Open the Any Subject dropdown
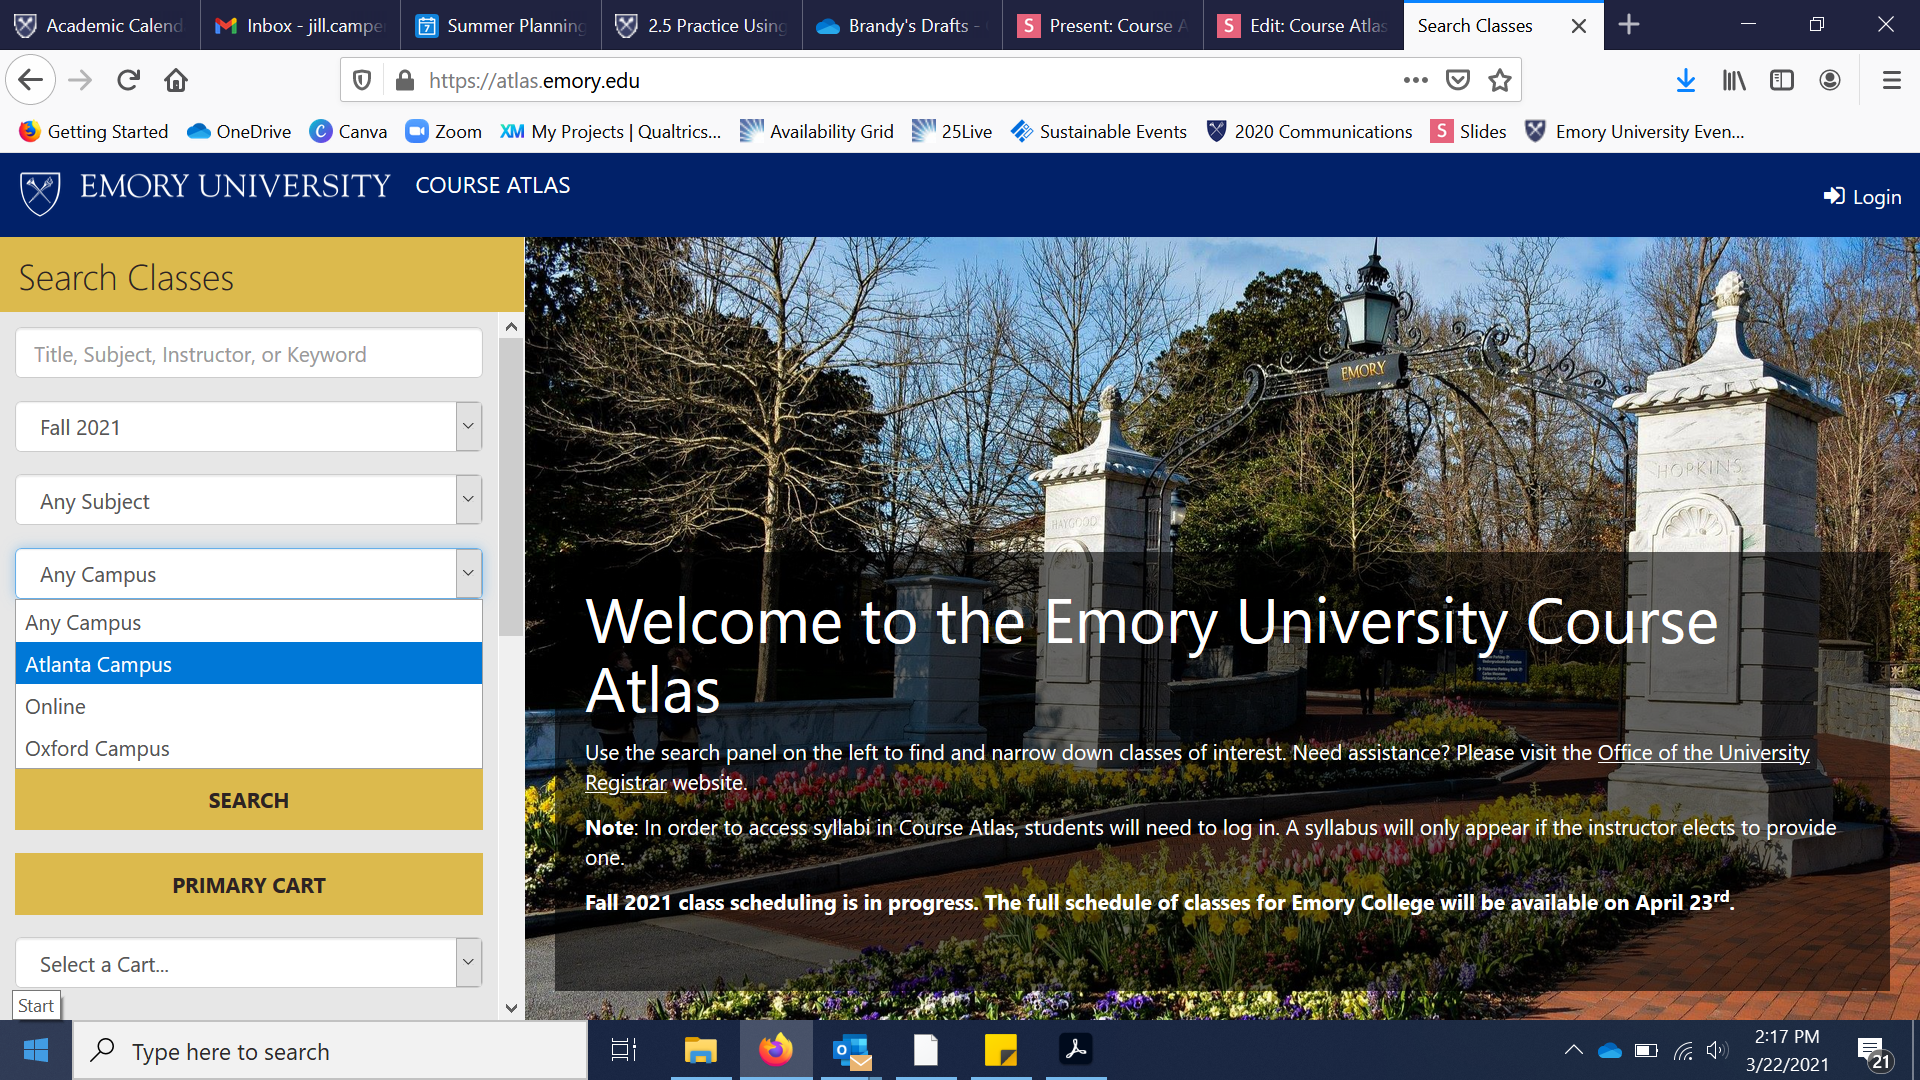The width and height of the screenshot is (1920, 1080). pyautogui.click(x=248, y=501)
